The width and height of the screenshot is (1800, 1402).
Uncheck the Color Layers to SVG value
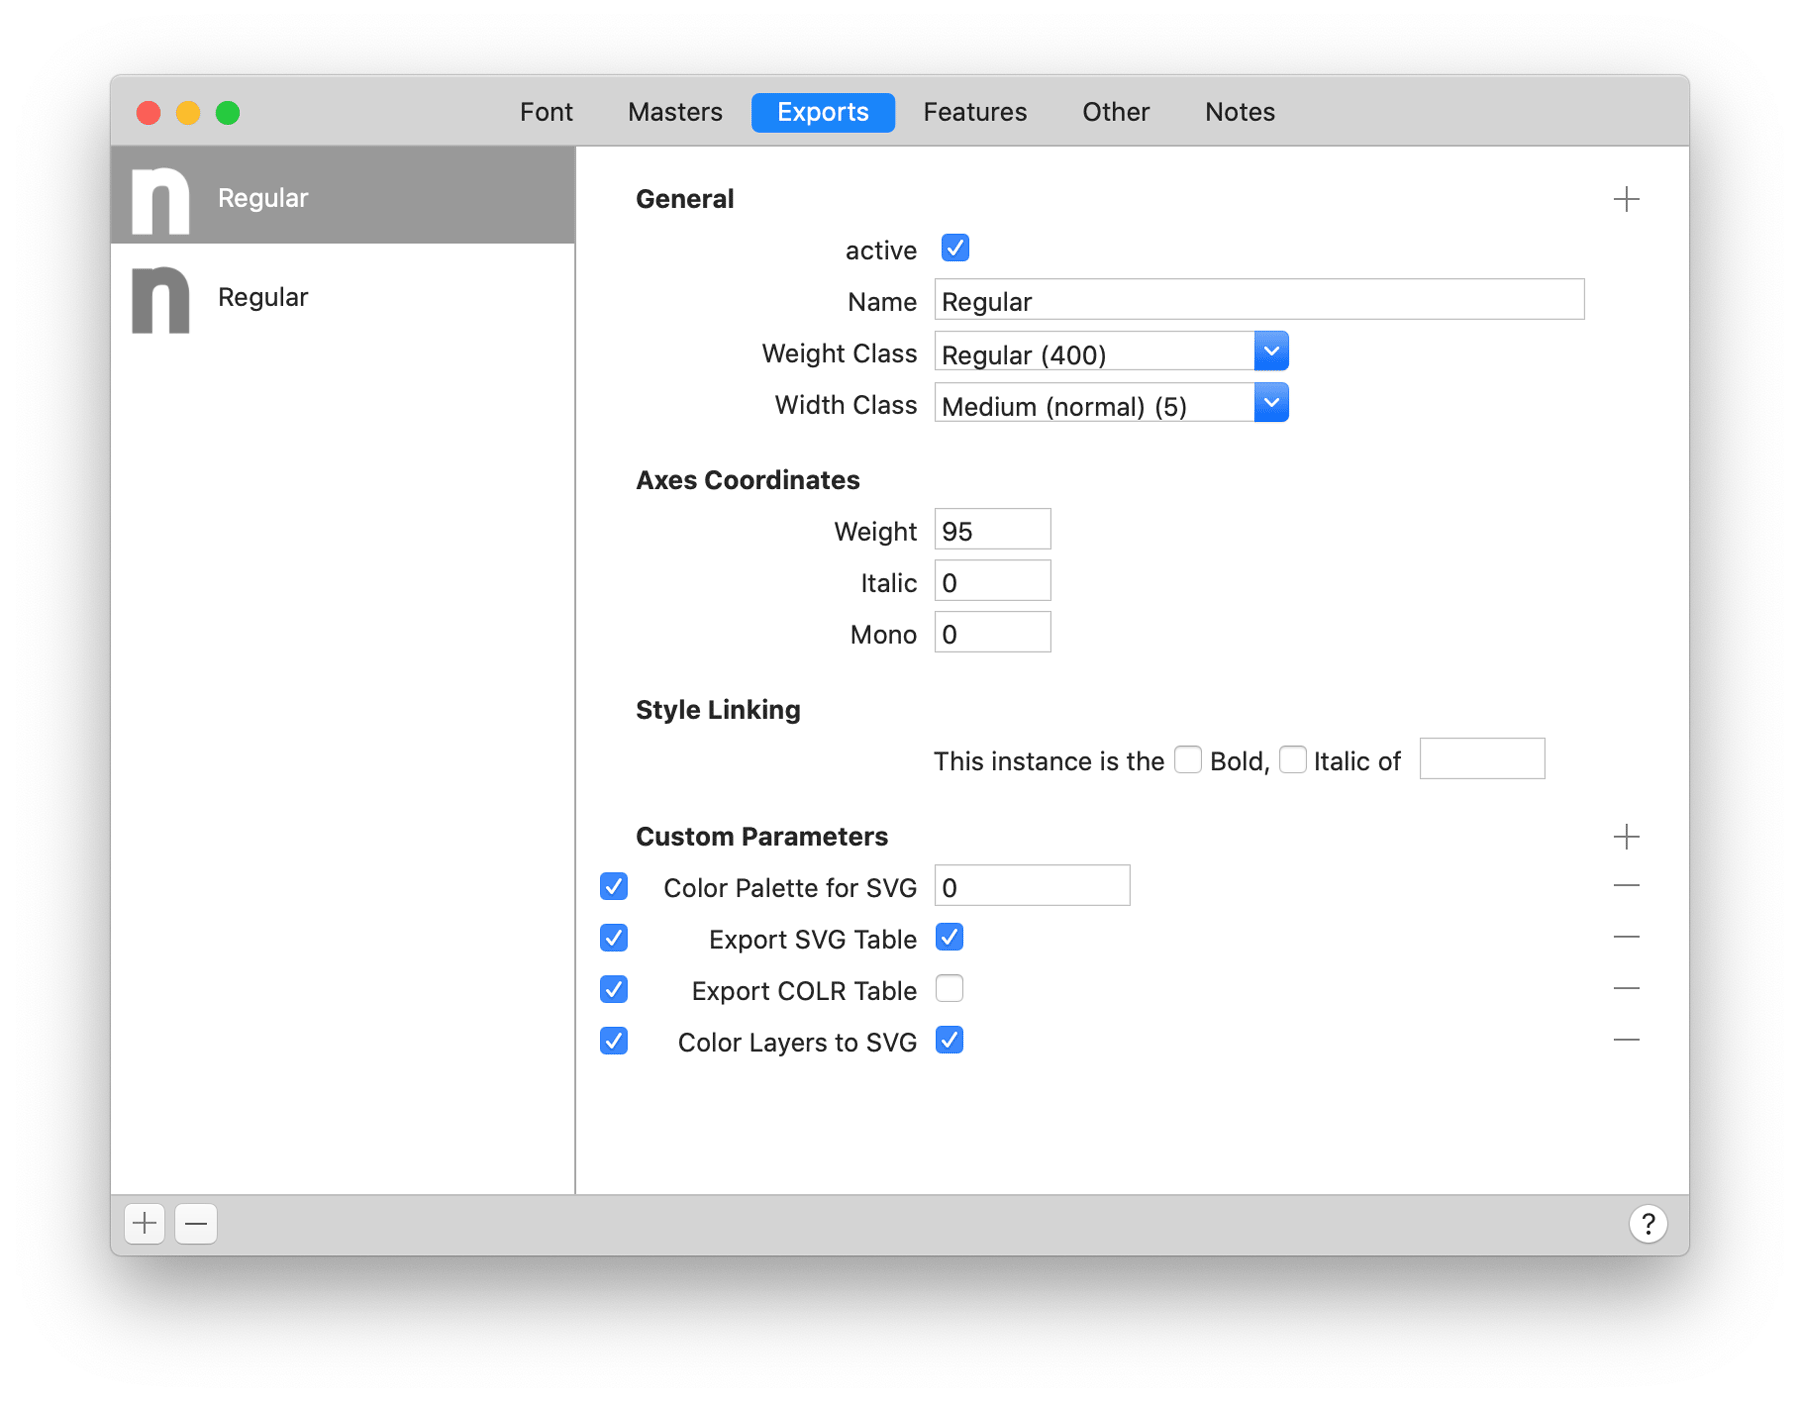coord(949,1040)
